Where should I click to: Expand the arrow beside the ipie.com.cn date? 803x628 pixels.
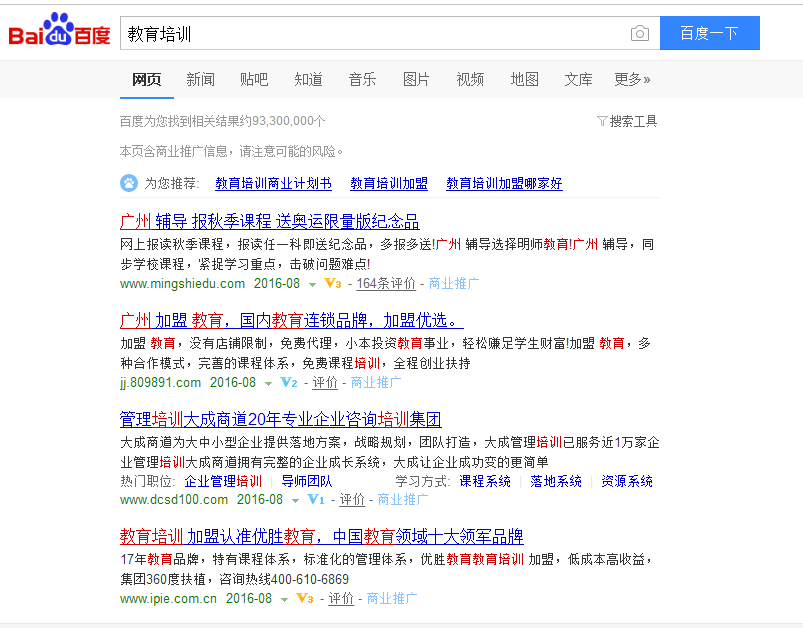[x=284, y=600]
